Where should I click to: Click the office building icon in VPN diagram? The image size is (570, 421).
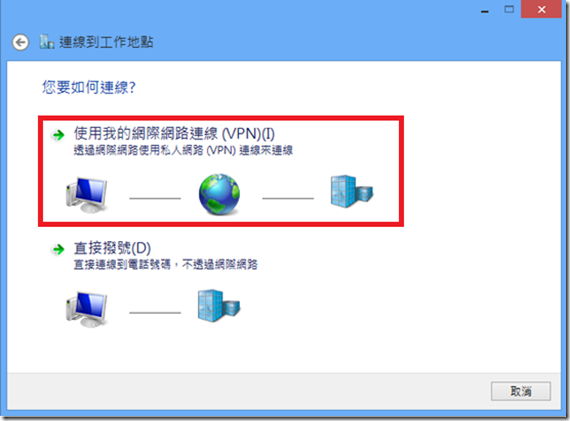click(x=352, y=191)
